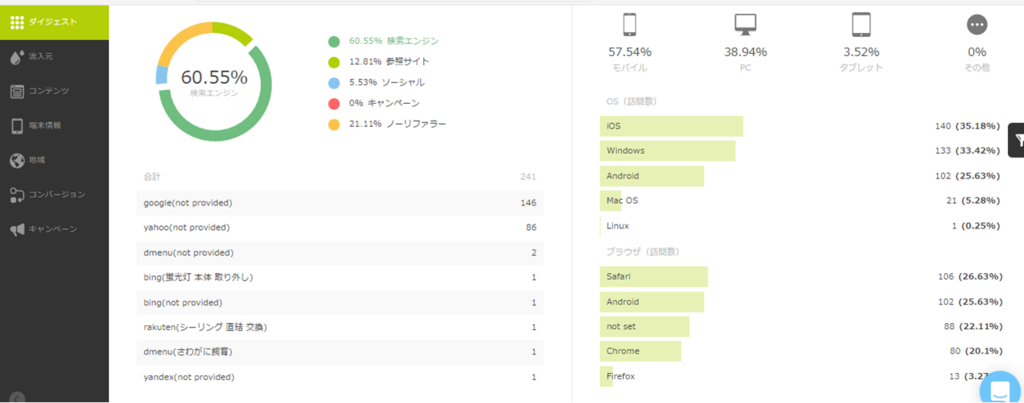Toggle the ノーリファラー legend entry
The image size is (1024, 403).
click(397, 124)
